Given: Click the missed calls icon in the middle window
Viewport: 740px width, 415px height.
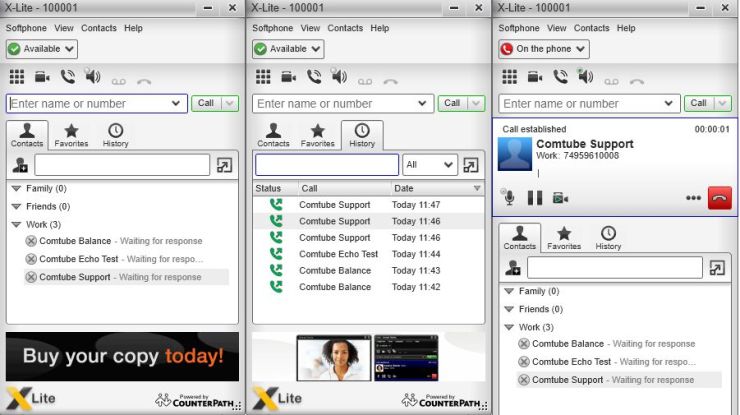Looking at the screenshot, I should point(390,82).
